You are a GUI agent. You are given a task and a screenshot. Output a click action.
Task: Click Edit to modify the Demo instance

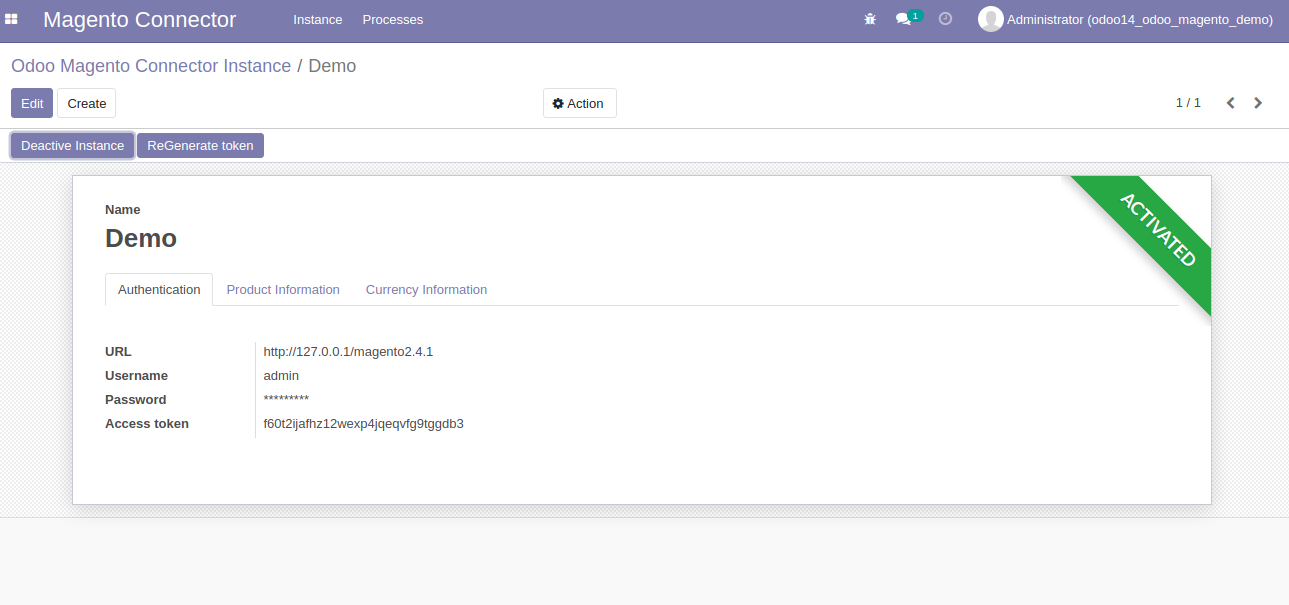tap(31, 102)
